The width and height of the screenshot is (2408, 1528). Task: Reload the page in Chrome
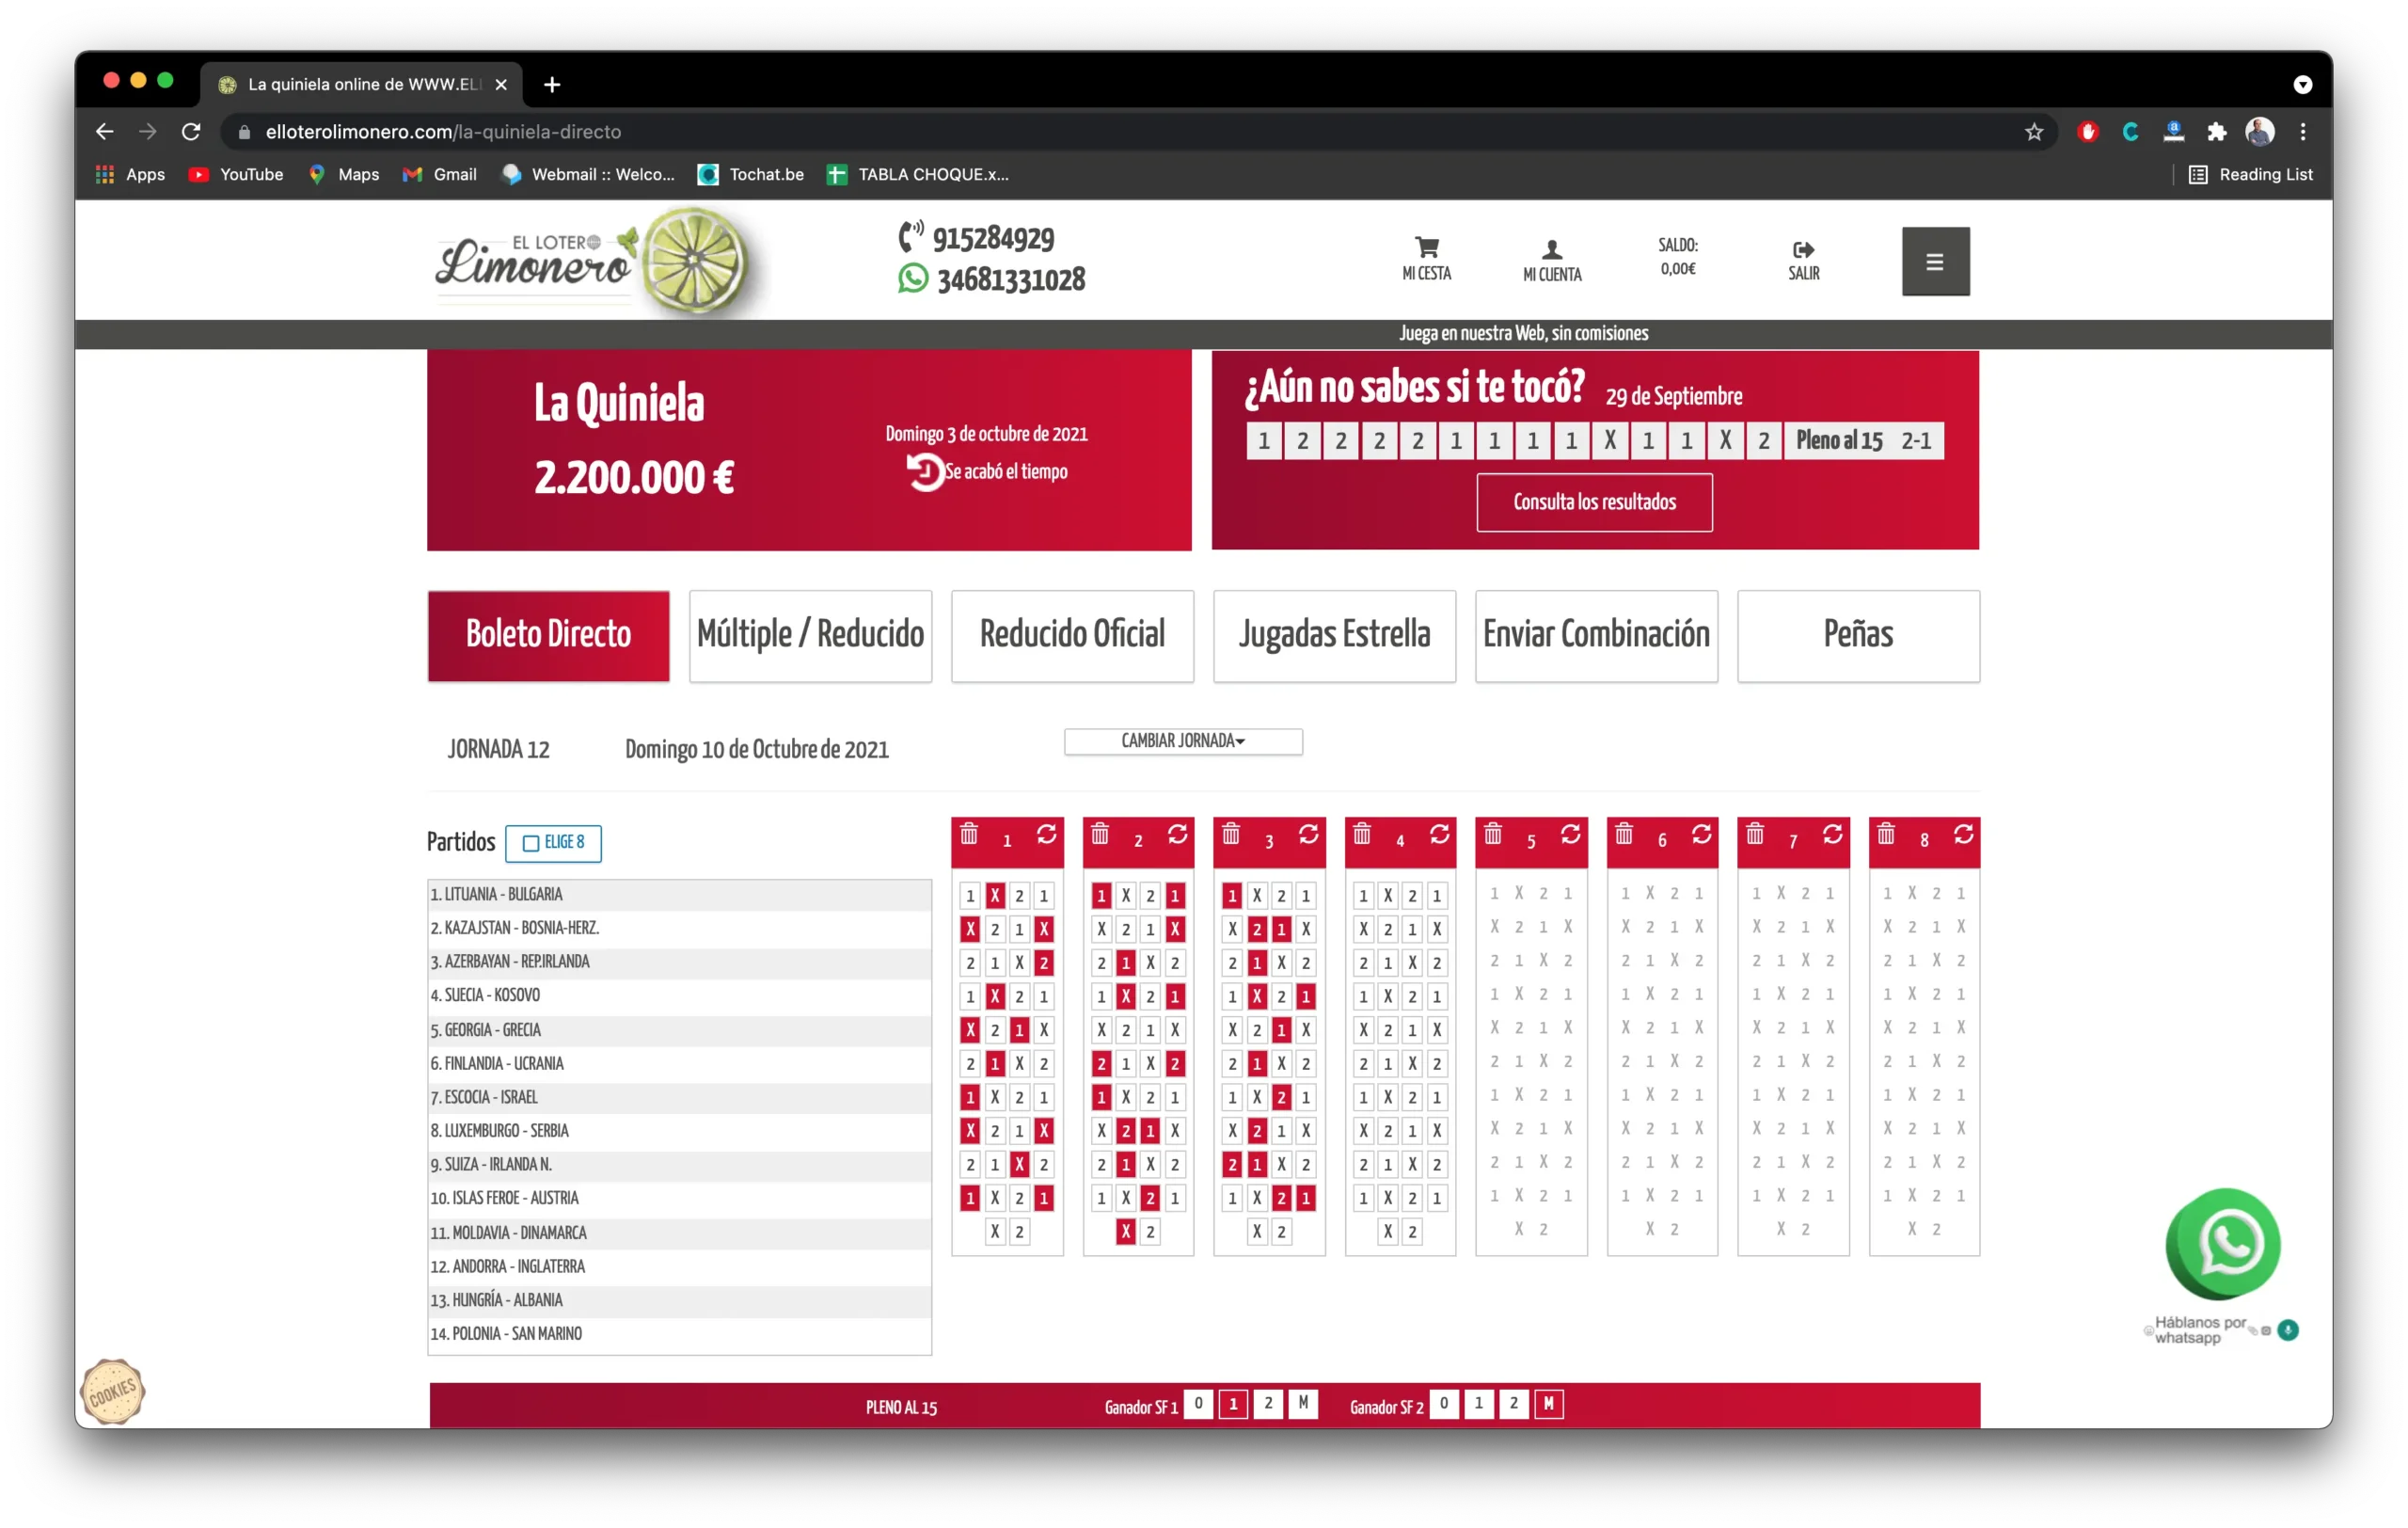coord(191,132)
